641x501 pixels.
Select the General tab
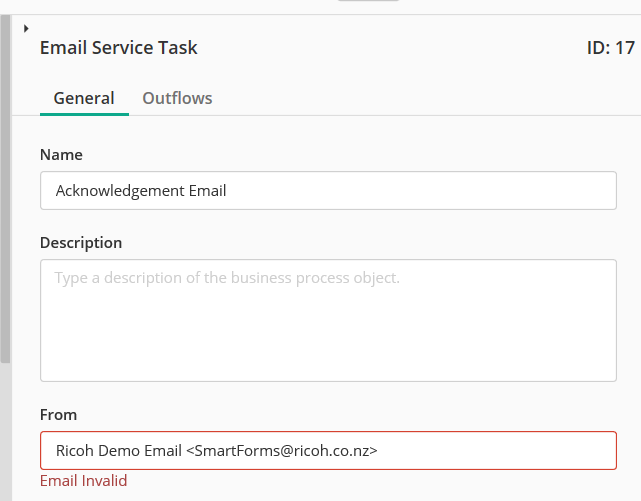coord(84,98)
